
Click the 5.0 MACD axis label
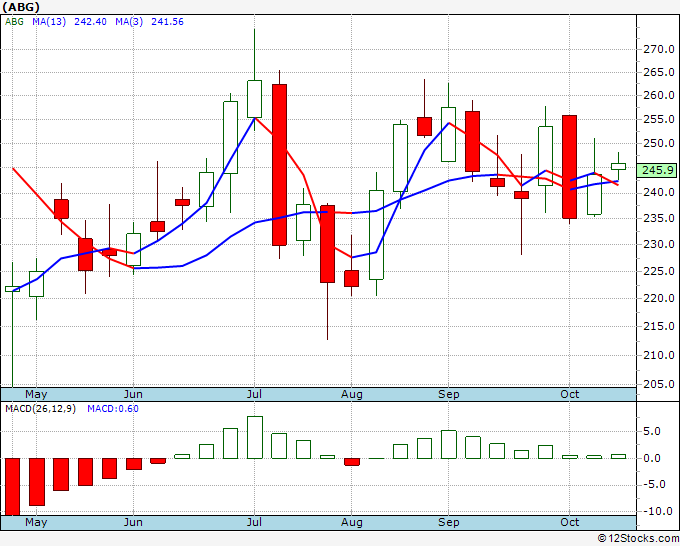point(652,432)
